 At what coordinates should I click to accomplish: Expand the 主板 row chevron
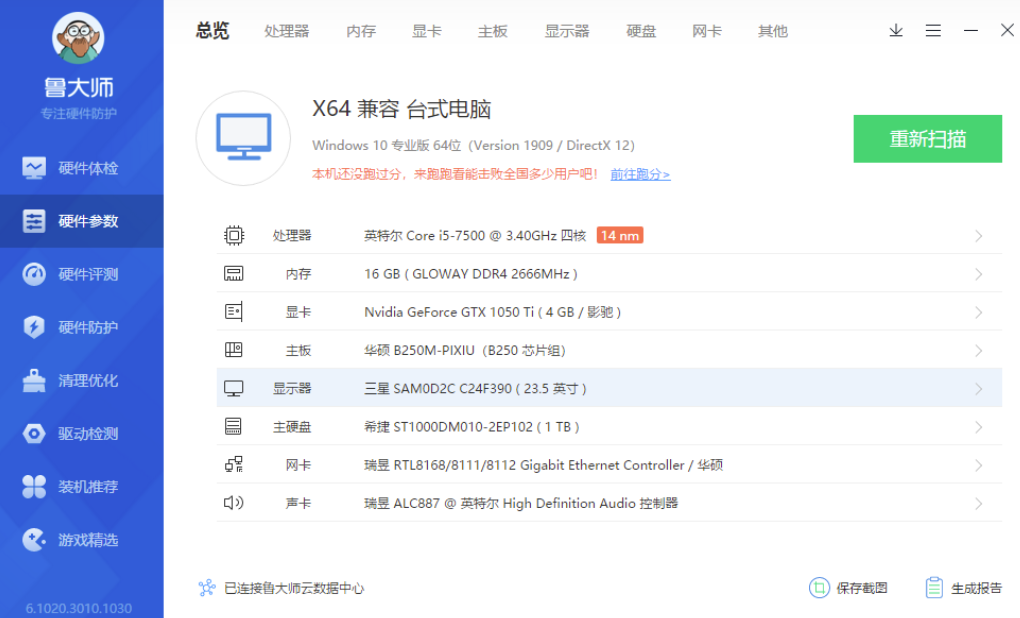point(978,351)
